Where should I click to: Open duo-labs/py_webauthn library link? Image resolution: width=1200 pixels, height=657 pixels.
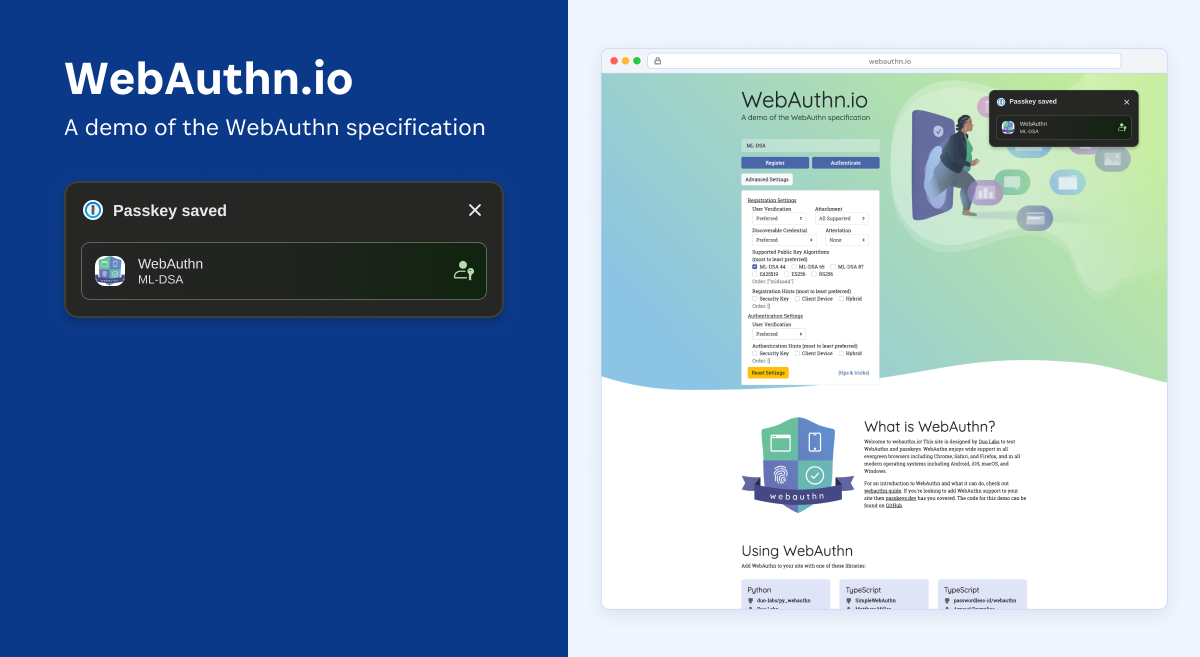pyautogui.click(x=784, y=600)
